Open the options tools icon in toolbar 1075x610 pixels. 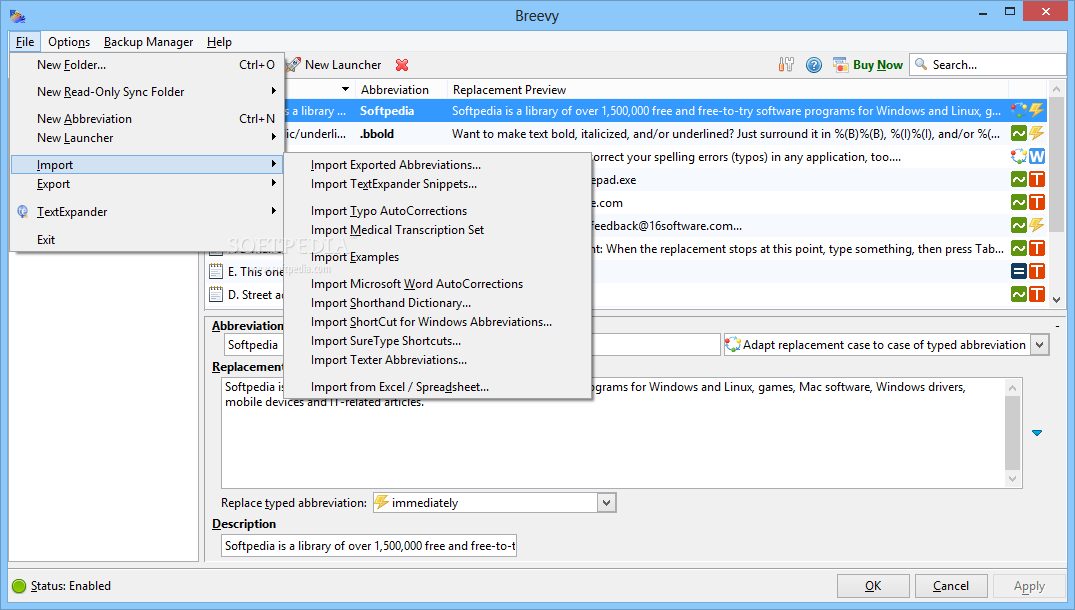[786, 65]
